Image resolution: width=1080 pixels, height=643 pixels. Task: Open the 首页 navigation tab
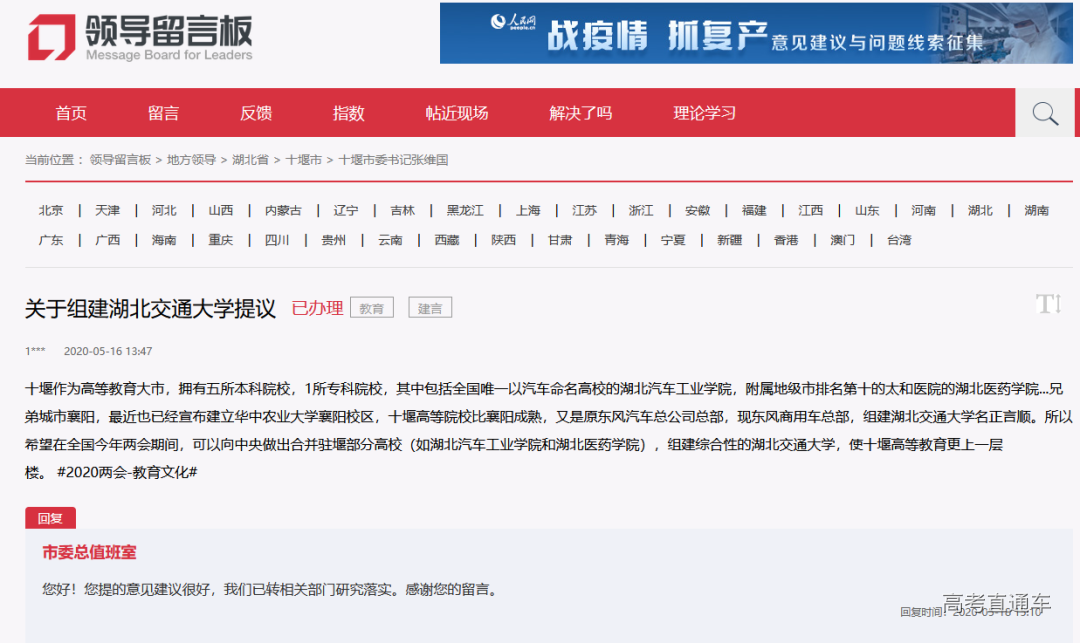pos(71,113)
